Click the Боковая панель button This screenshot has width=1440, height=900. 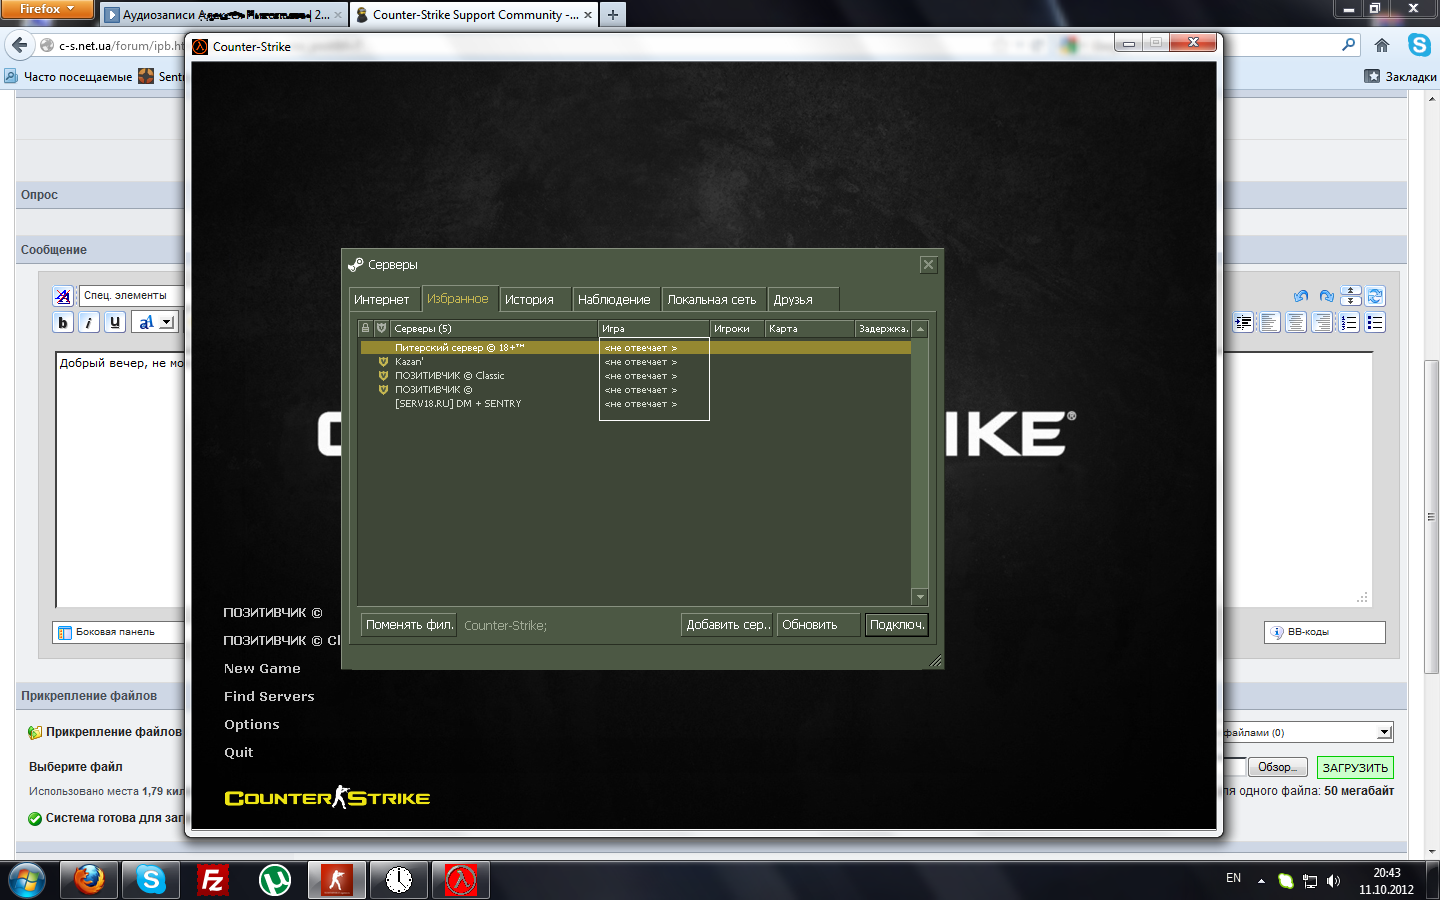click(118, 632)
